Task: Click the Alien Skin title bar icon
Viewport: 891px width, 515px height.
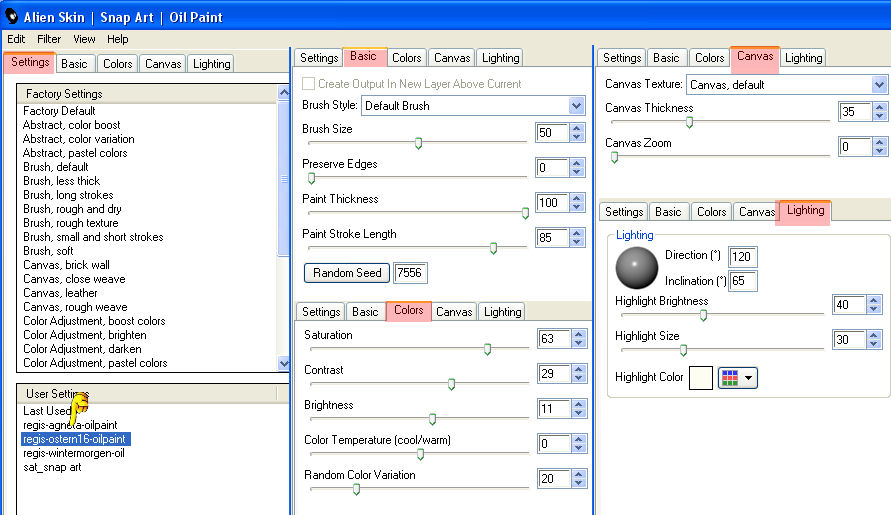Action: [11, 16]
